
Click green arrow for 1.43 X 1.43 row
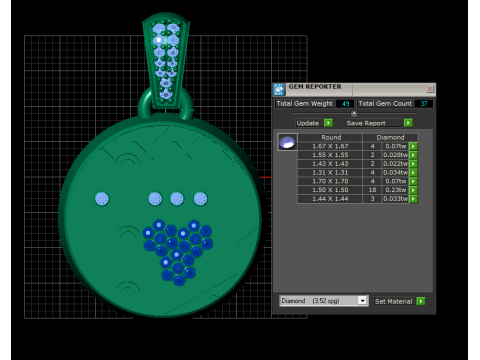pos(413,164)
